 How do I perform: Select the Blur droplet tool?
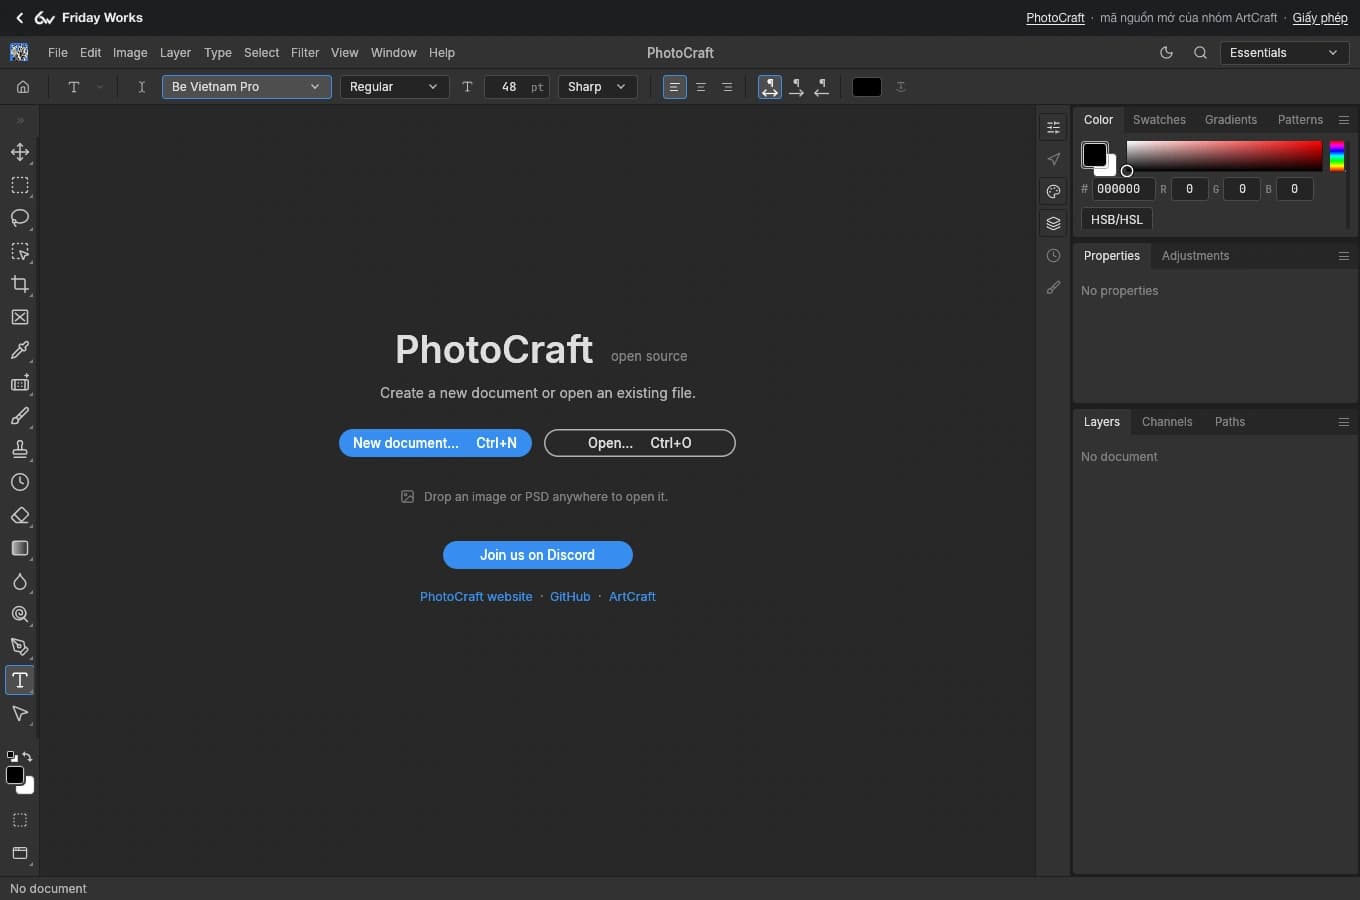click(x=20, y=581)
